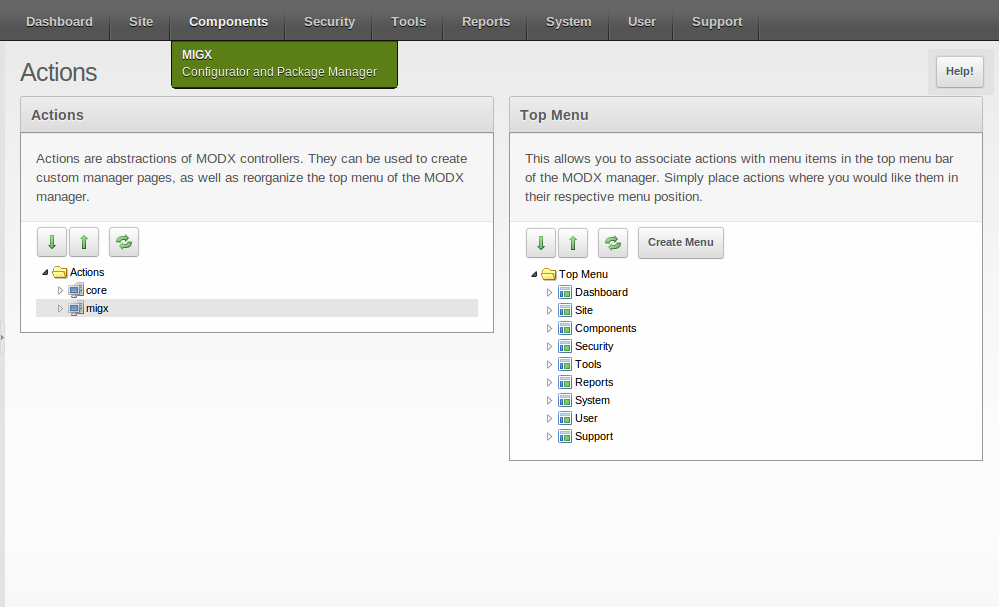Open the Components top navigation menu

(228, 21)
